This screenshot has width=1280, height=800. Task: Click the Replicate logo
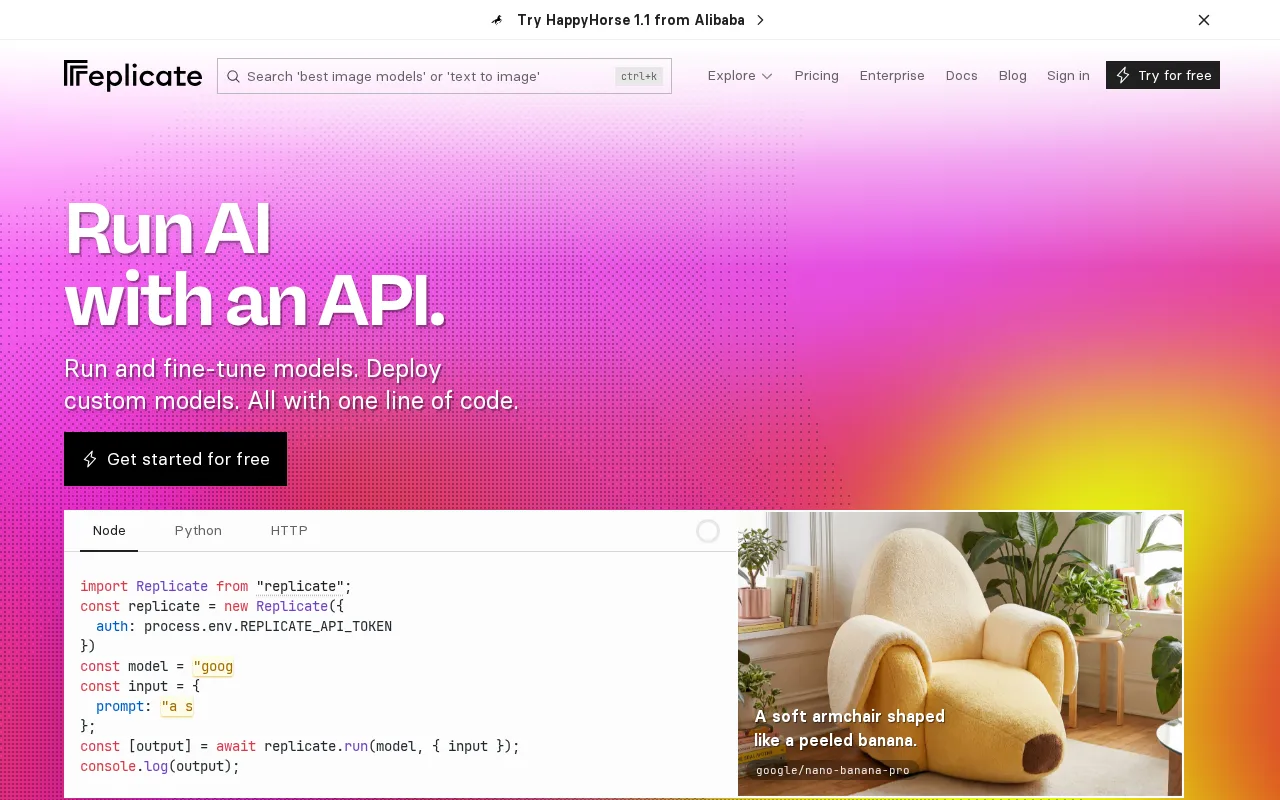[x=133, y=76]
